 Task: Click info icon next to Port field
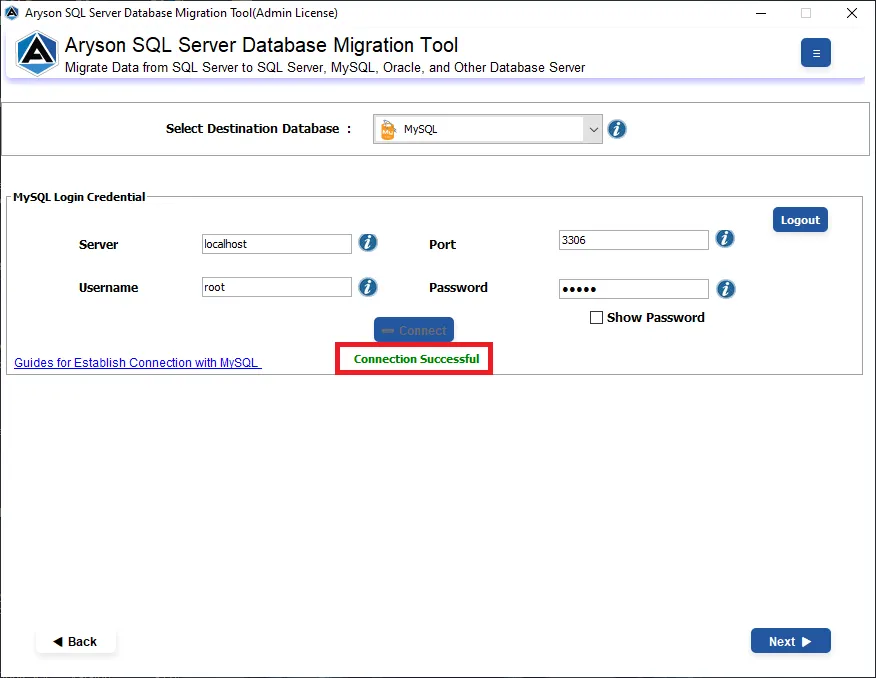(725, 239)
